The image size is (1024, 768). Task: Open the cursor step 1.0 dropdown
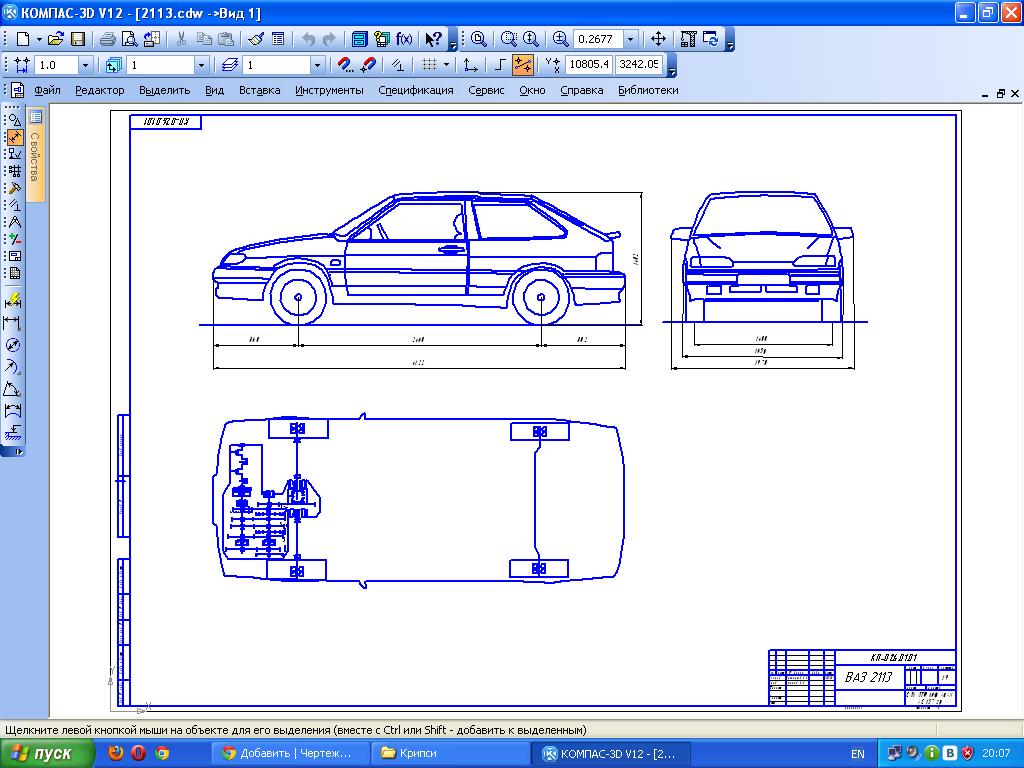tap(85, 65)
